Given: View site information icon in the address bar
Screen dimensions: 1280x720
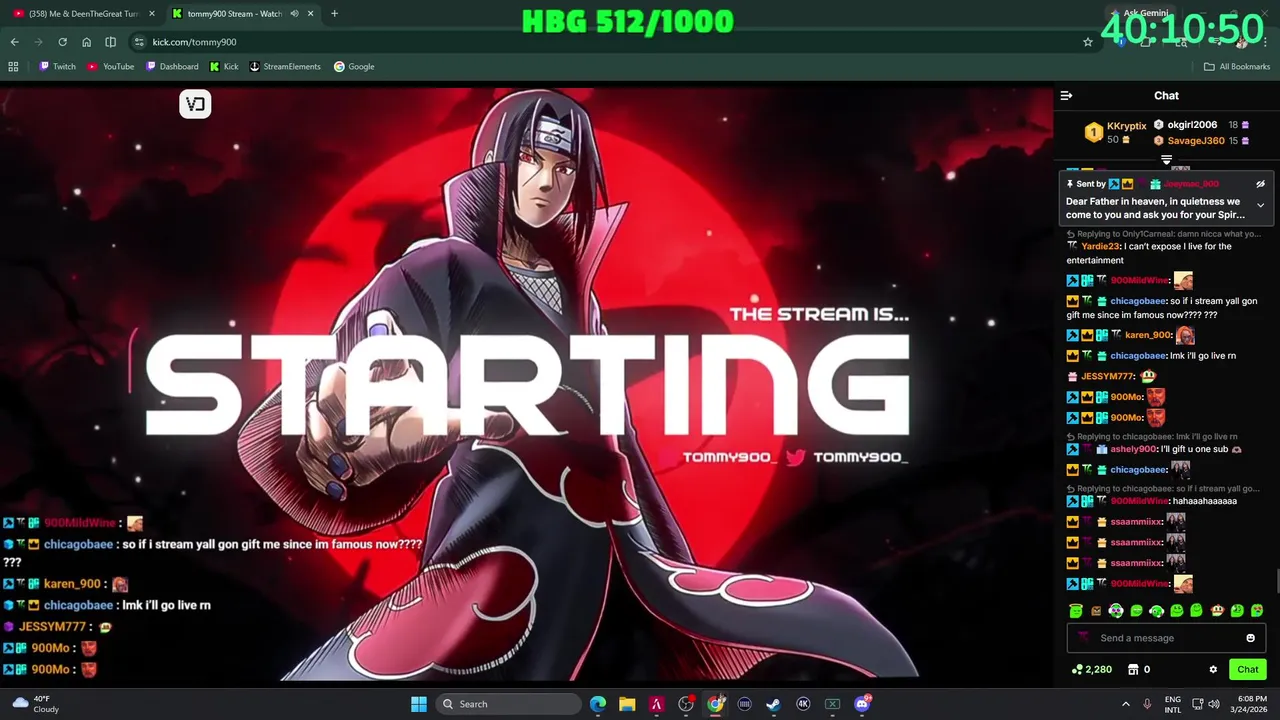Looking at the screenshot, I should [x=139, y=42].
